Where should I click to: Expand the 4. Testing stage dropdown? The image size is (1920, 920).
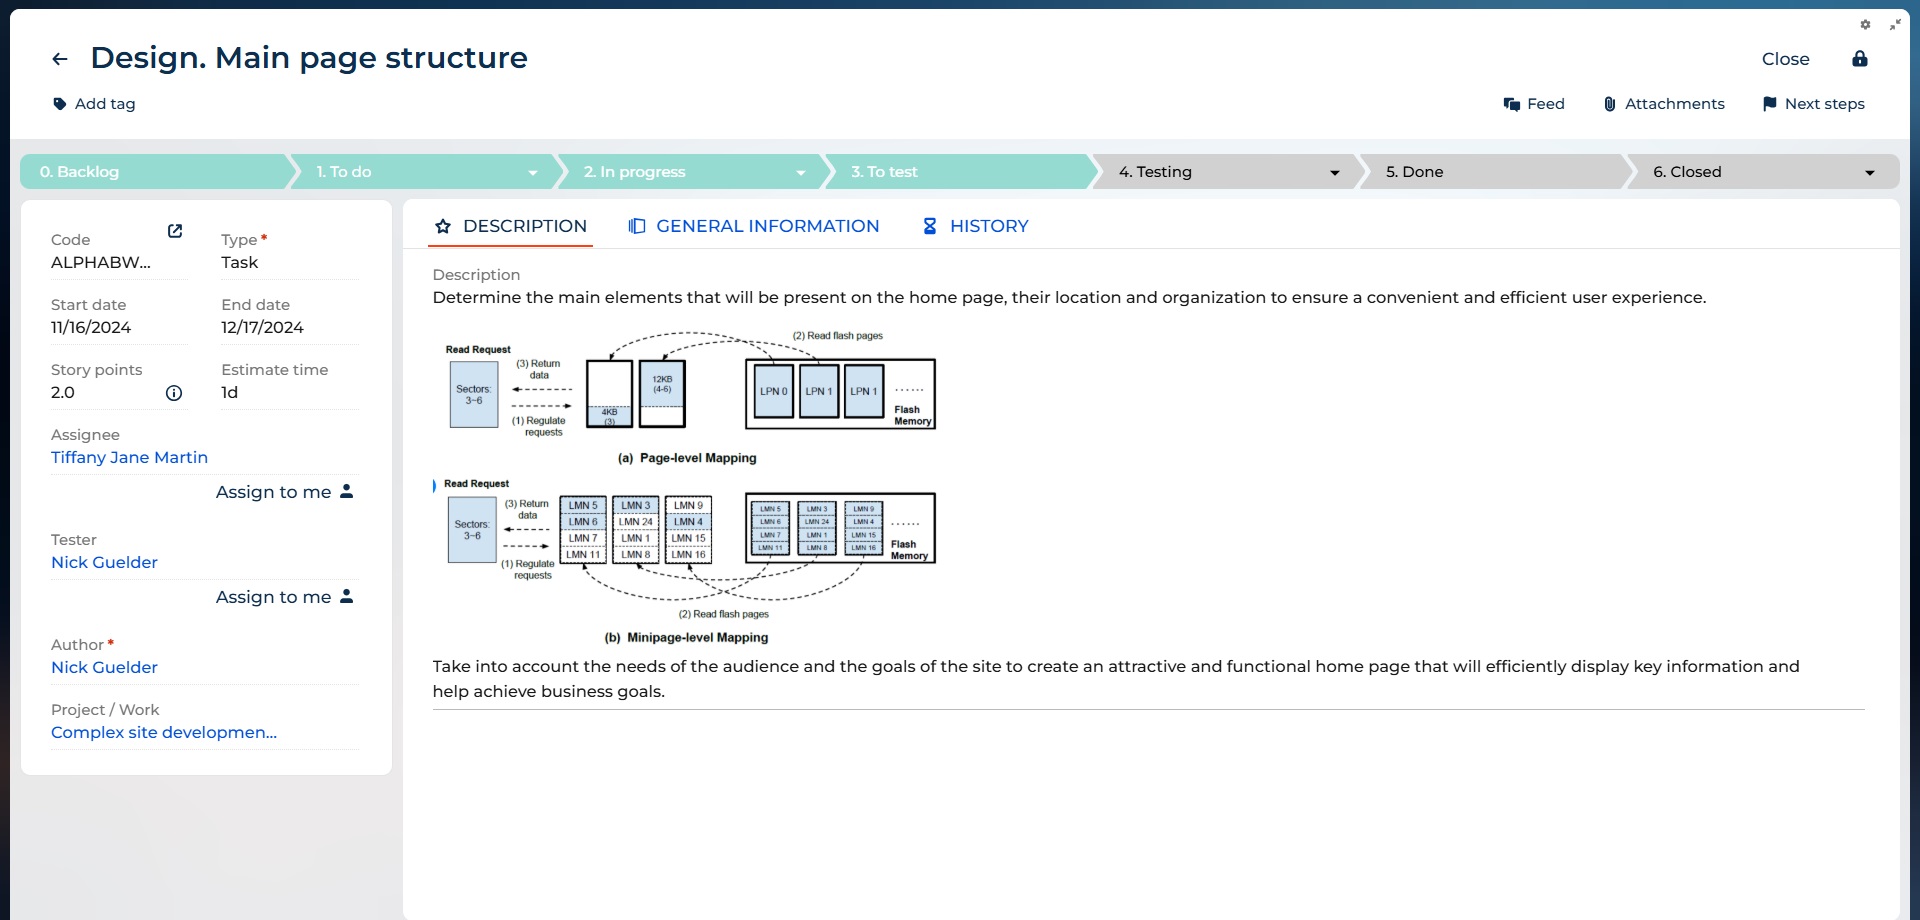pos(1335,173)
